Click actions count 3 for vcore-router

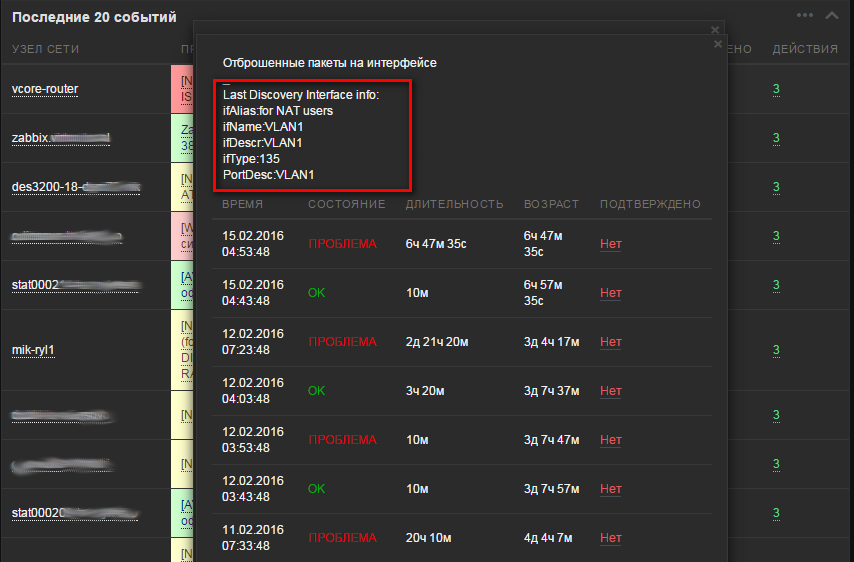[776, 89]
